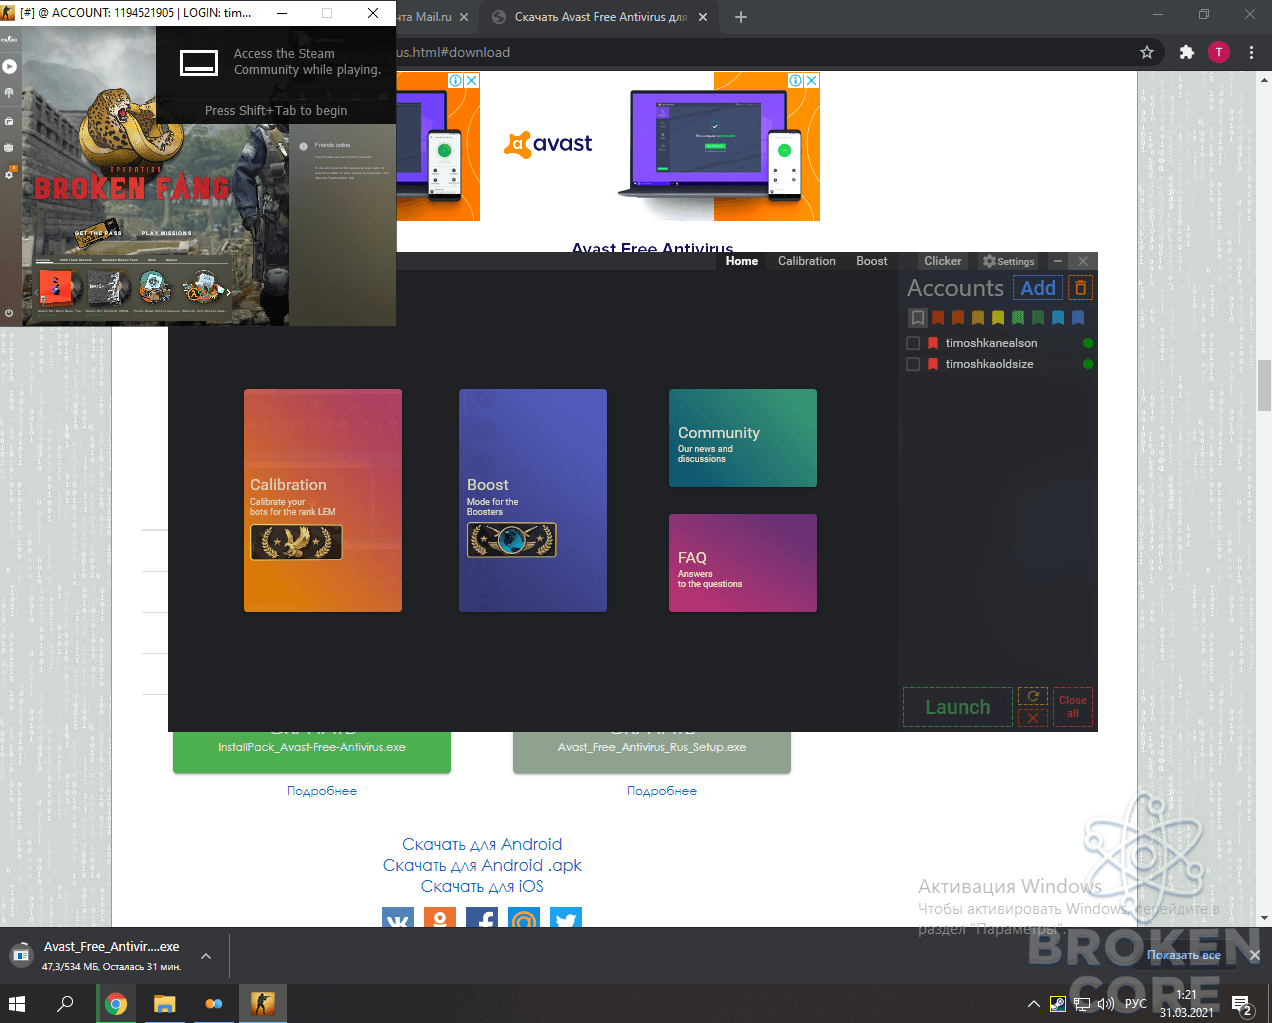
Task: Click PLAY MISSIONS in CS:GO window
Action: (x=166, y=233)
